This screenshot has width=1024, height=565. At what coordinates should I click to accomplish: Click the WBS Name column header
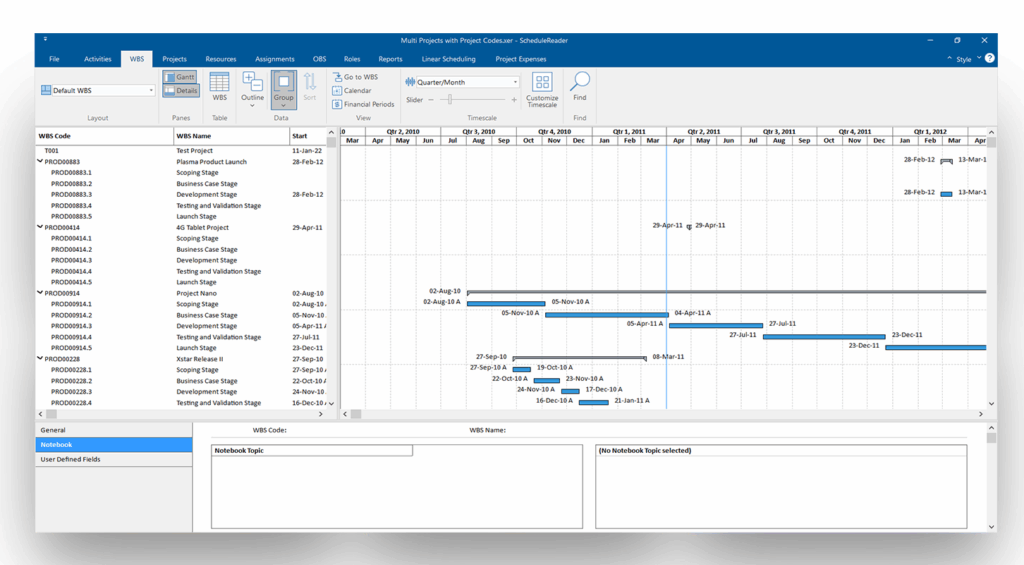[231, 136]
